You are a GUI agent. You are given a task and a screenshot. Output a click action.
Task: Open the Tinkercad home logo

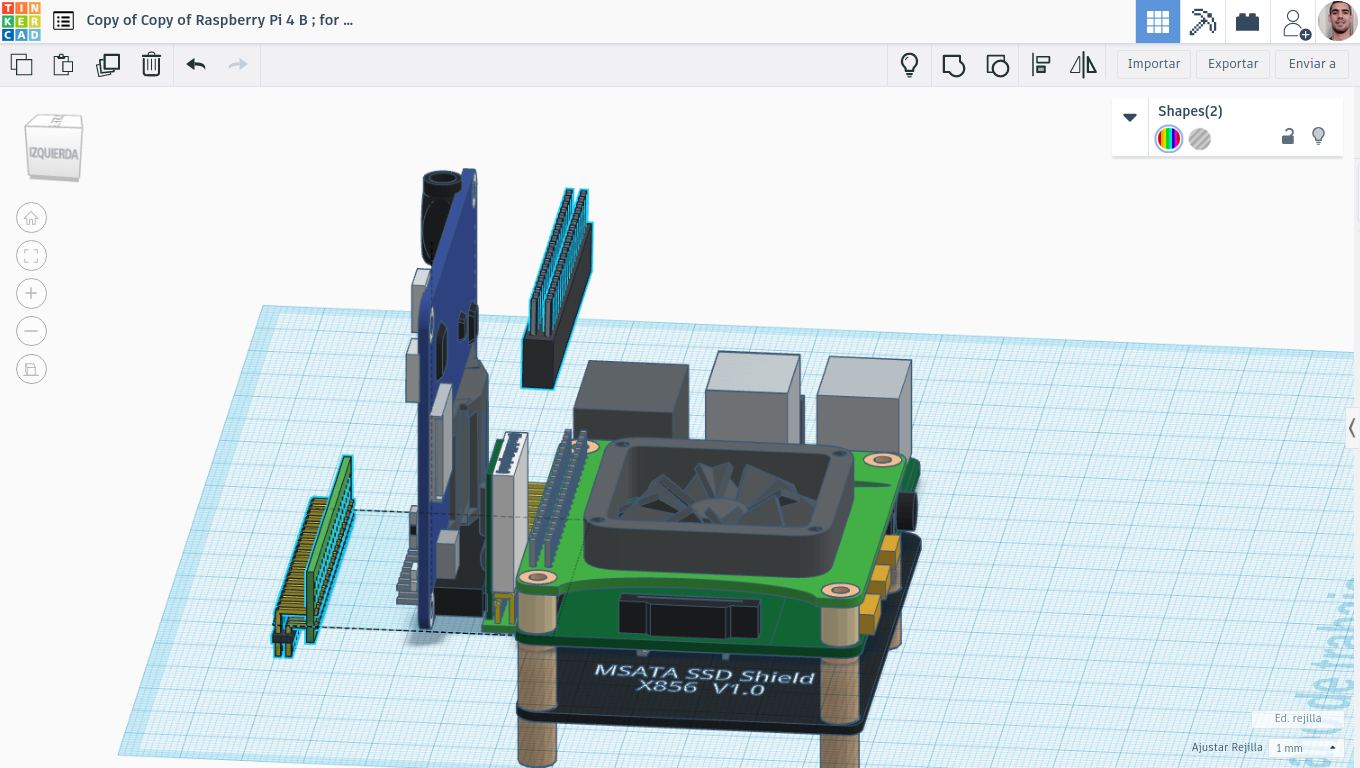pos(21,21)
